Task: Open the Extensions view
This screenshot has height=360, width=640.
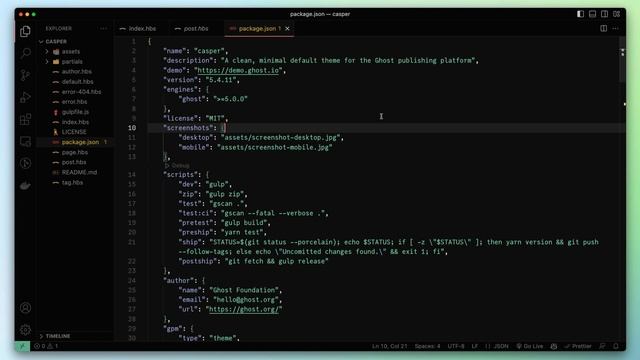Action: [25, 119]
